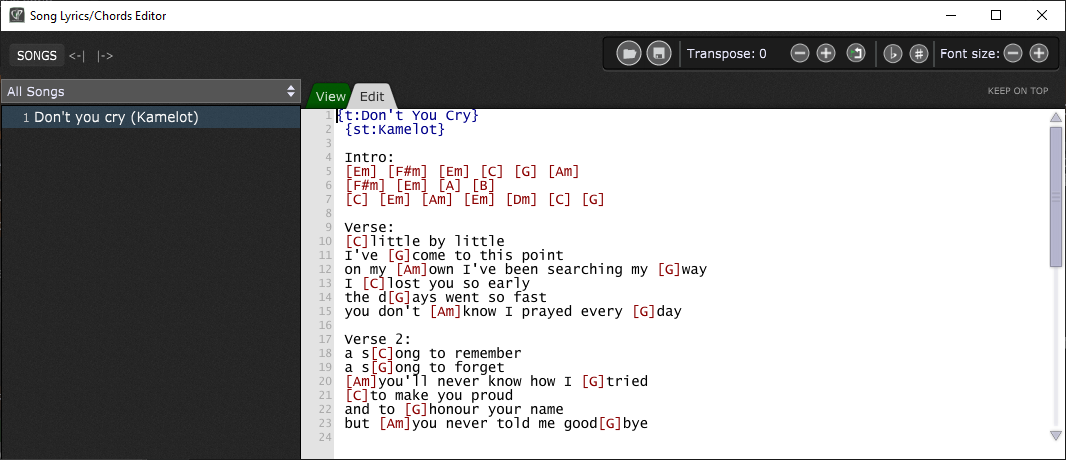
Task: Increase font size with plus button
Action: click(1039, 54)
